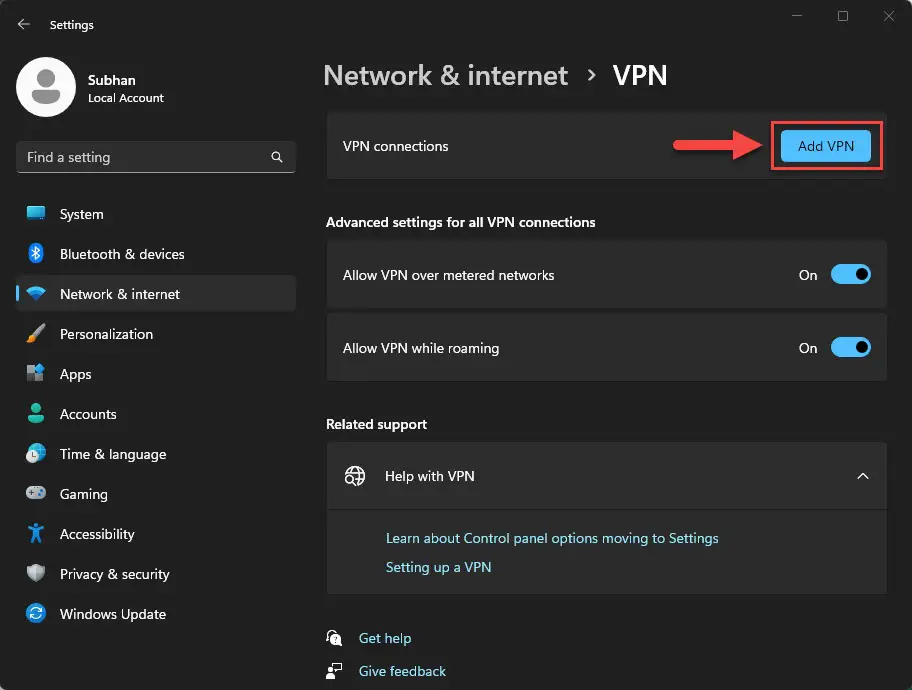Screen dimensions: 912x690
Task: Collapse the Help with VPN section
Action: tap(862, 476)
